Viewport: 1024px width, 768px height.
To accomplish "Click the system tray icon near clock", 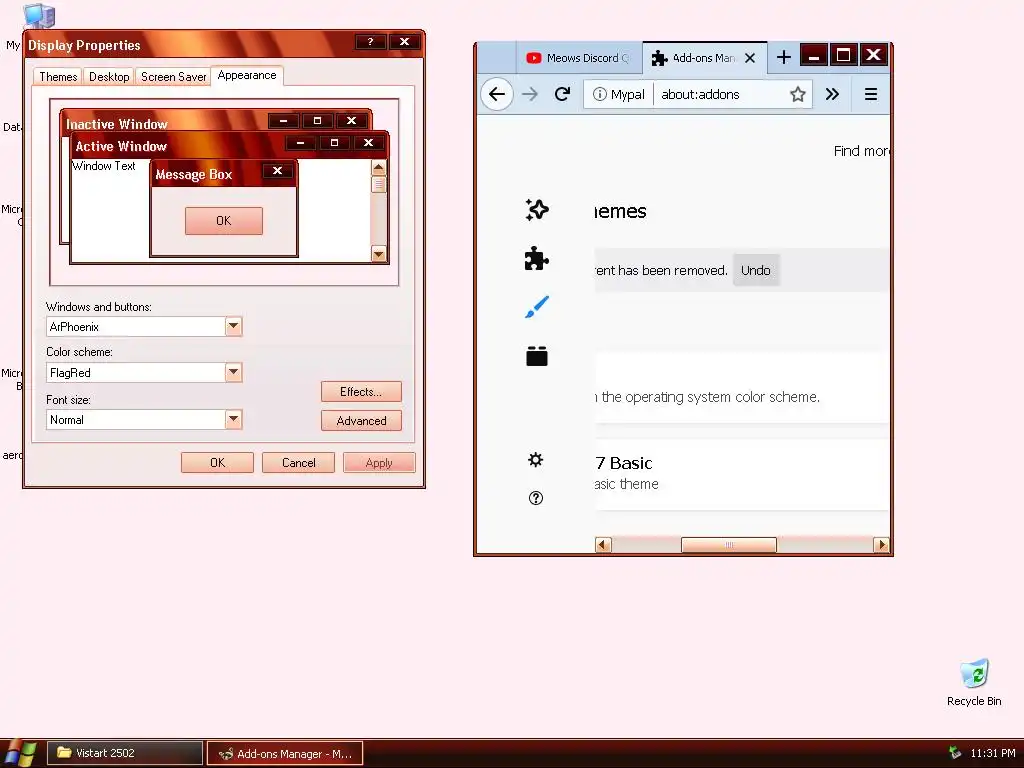I will (955, 753).
